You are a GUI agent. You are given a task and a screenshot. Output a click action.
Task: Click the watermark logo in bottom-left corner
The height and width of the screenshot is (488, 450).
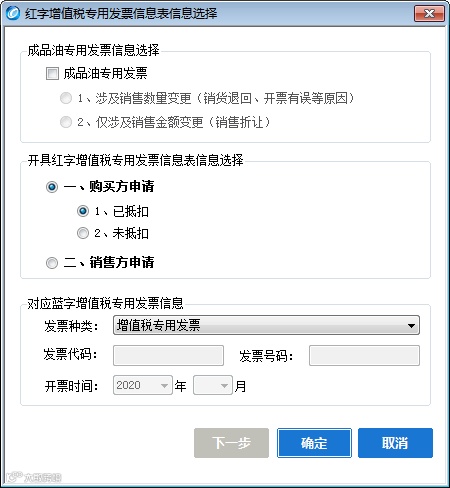tap(34, 477)
